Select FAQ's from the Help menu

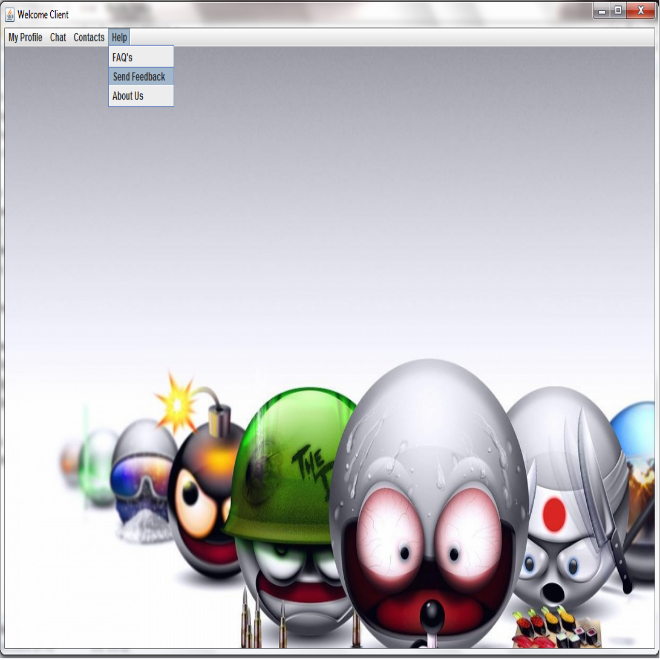click(x=141, y=57)
